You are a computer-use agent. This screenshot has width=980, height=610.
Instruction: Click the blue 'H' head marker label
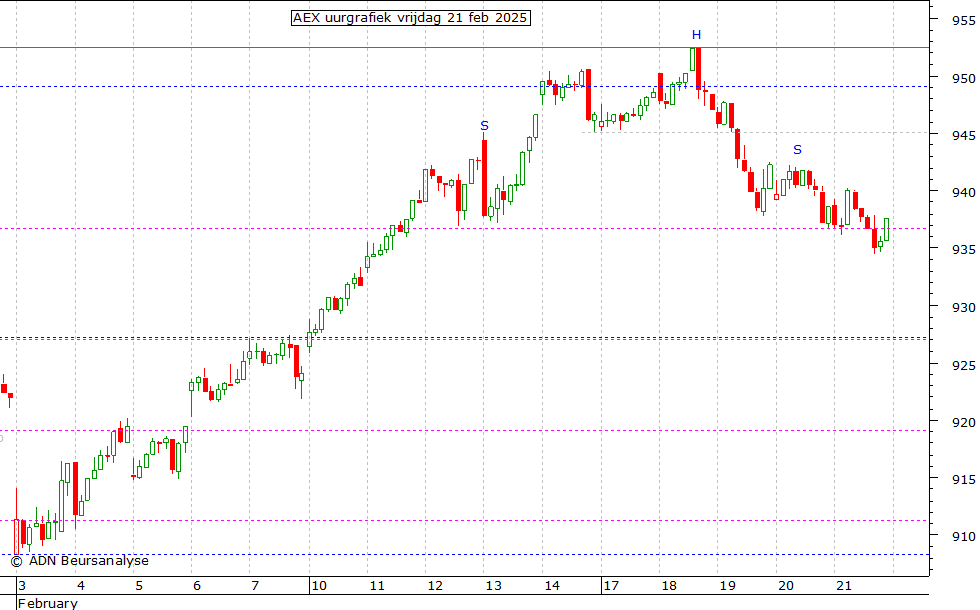tap(696, 35)
